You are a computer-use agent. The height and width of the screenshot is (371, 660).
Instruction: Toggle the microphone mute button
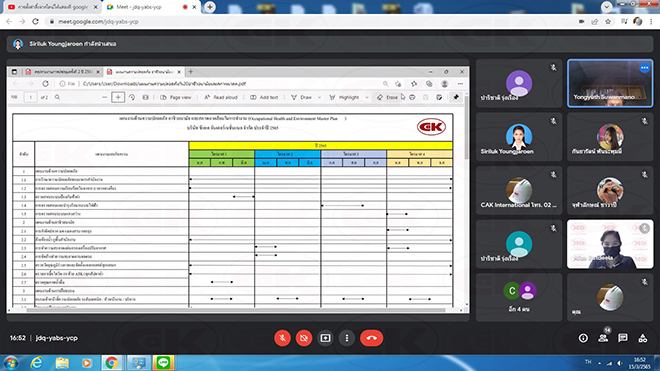[282, 338]
